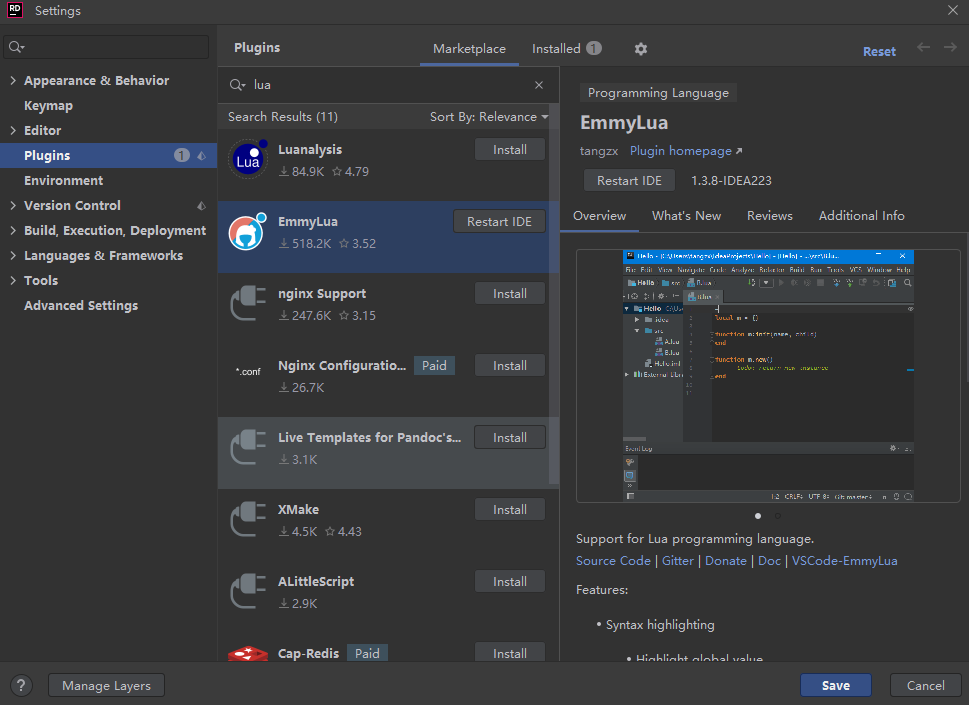
Task: Open the help question mark button
Action: [x=21, y=685]
